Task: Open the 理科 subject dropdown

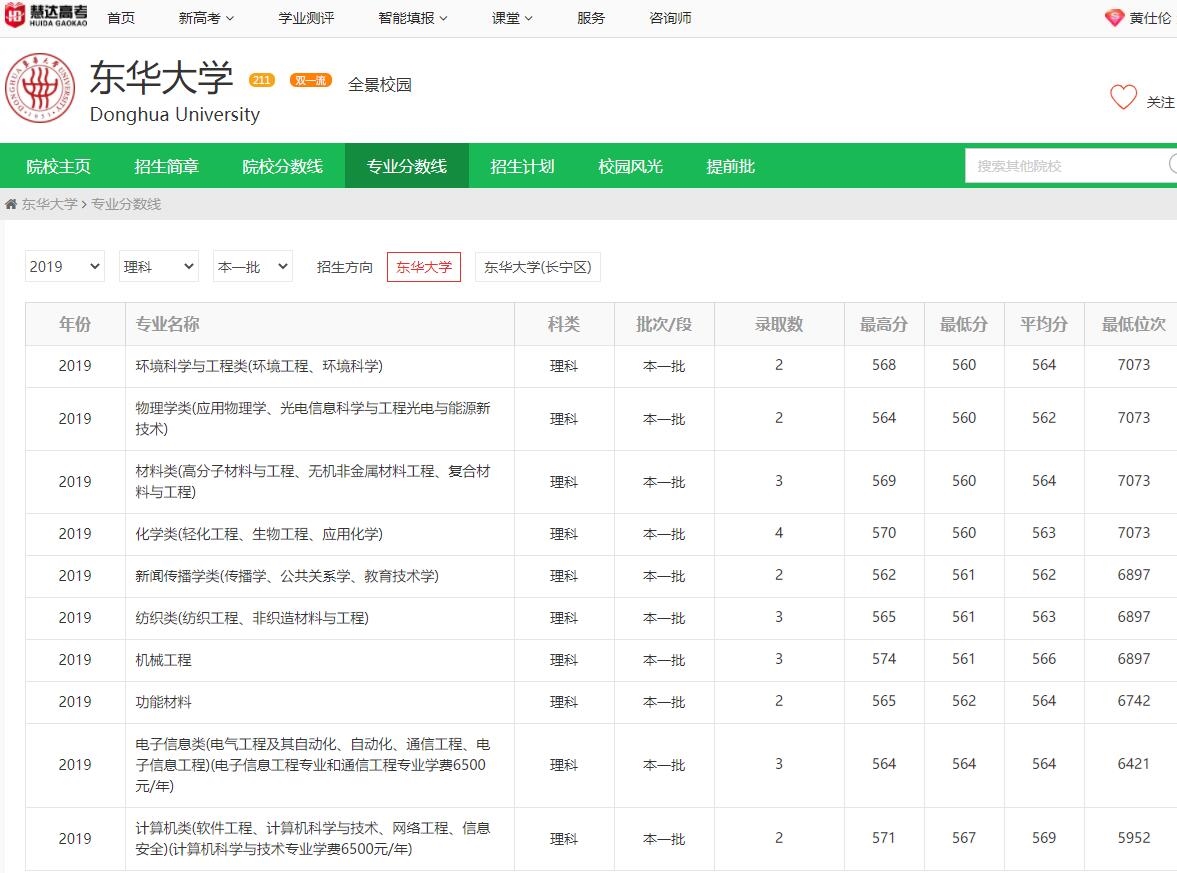Action: click(x=159, y=266)
